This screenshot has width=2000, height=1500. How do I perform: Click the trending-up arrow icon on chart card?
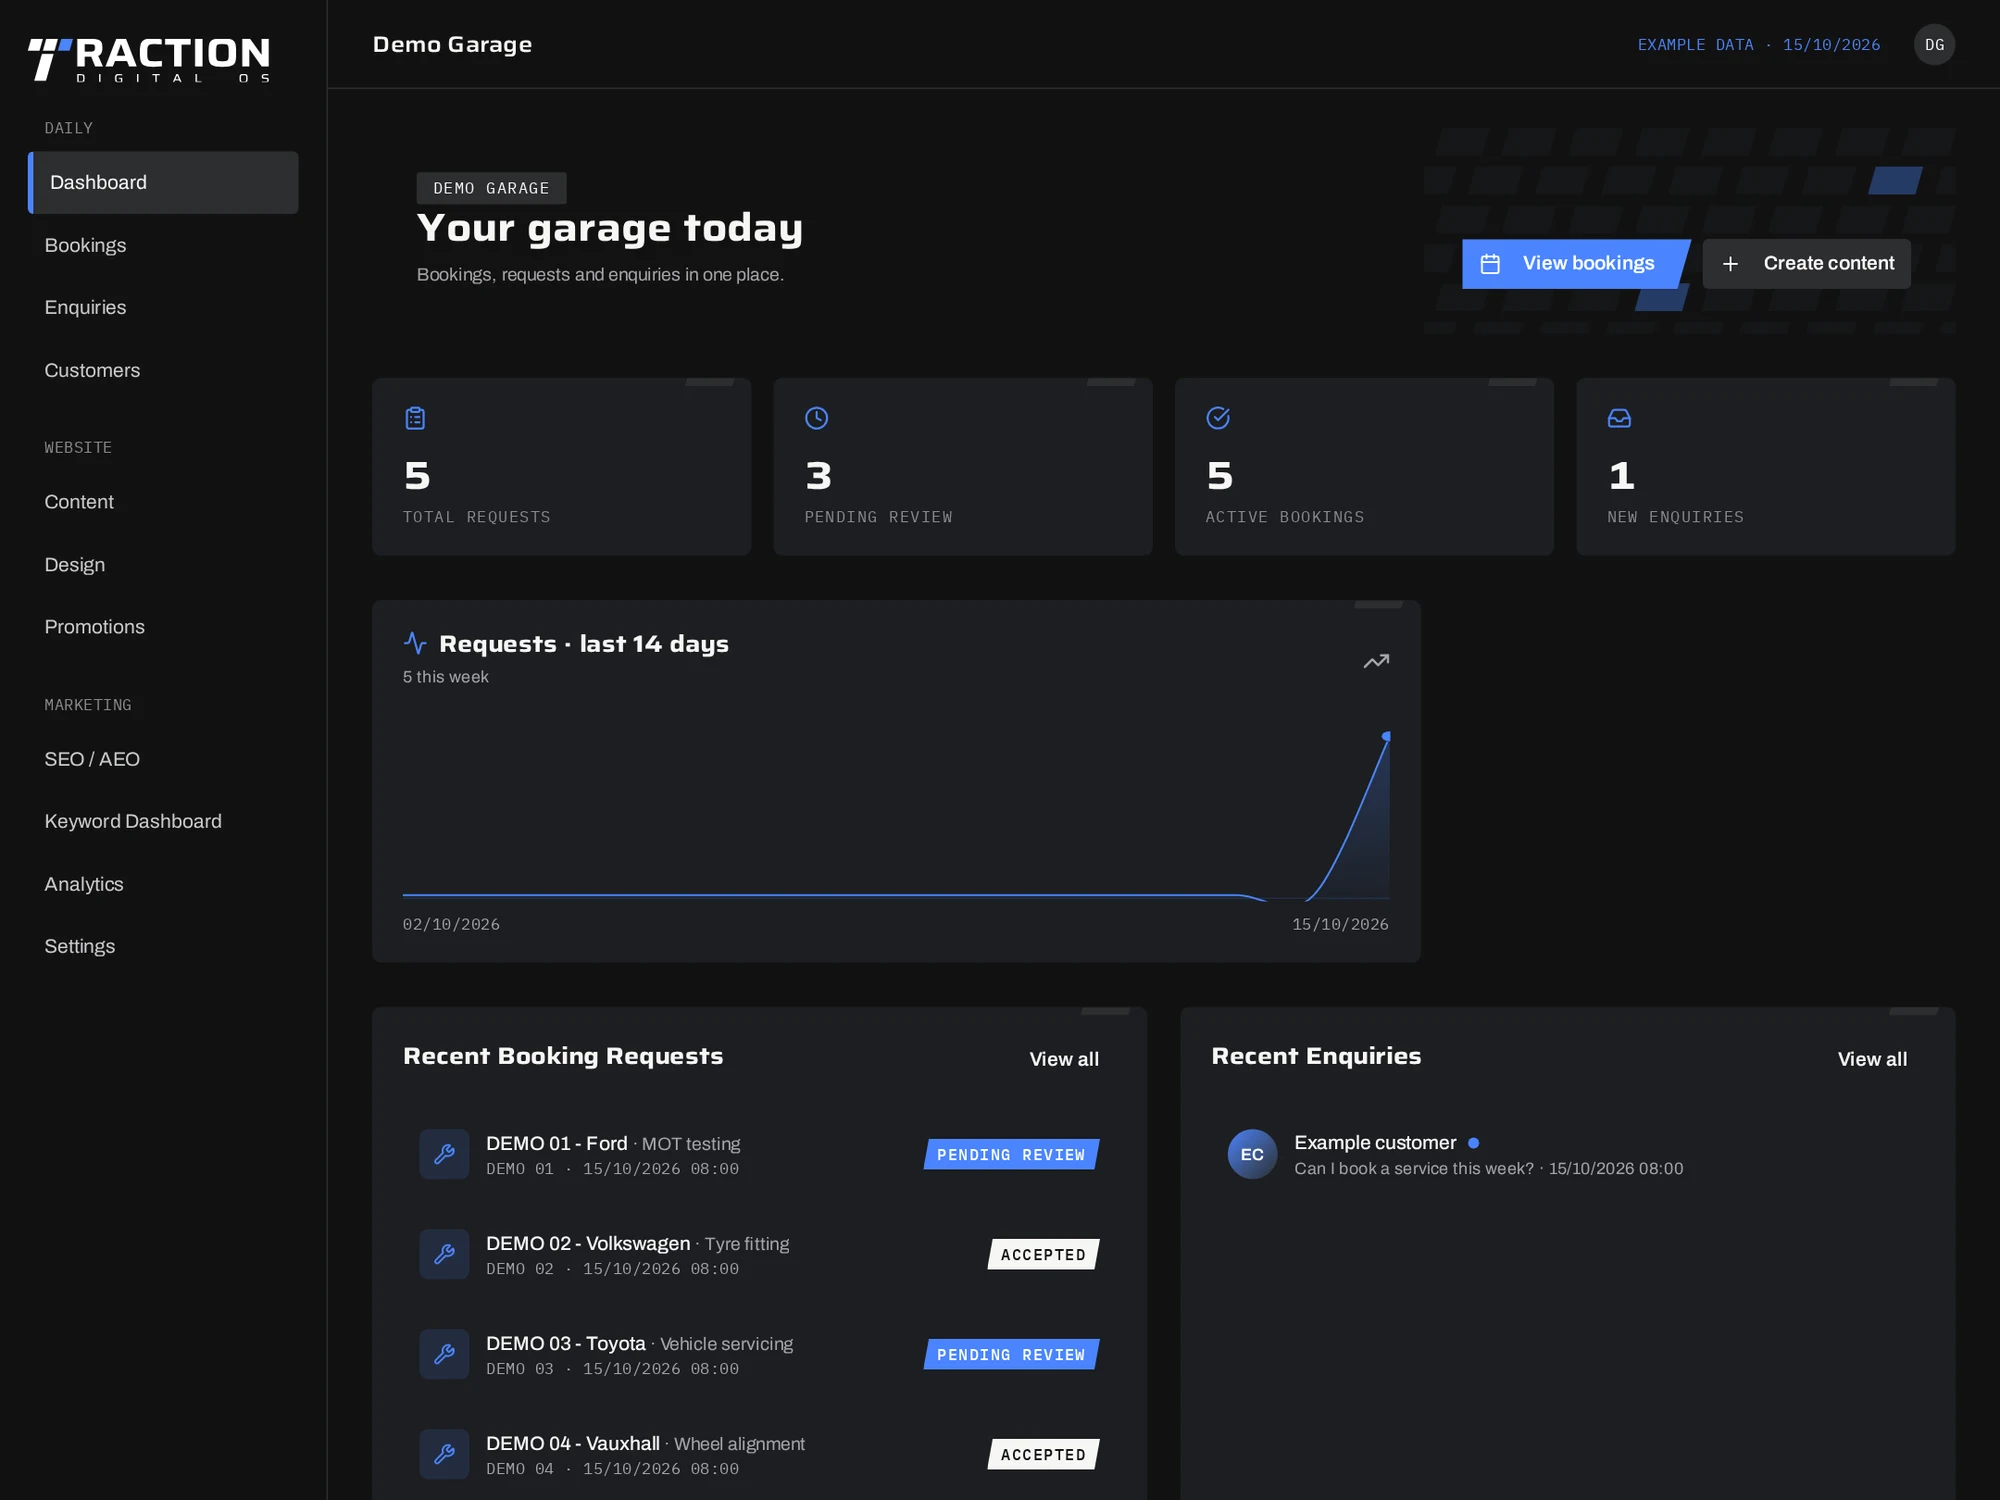tap(1376, 661)
